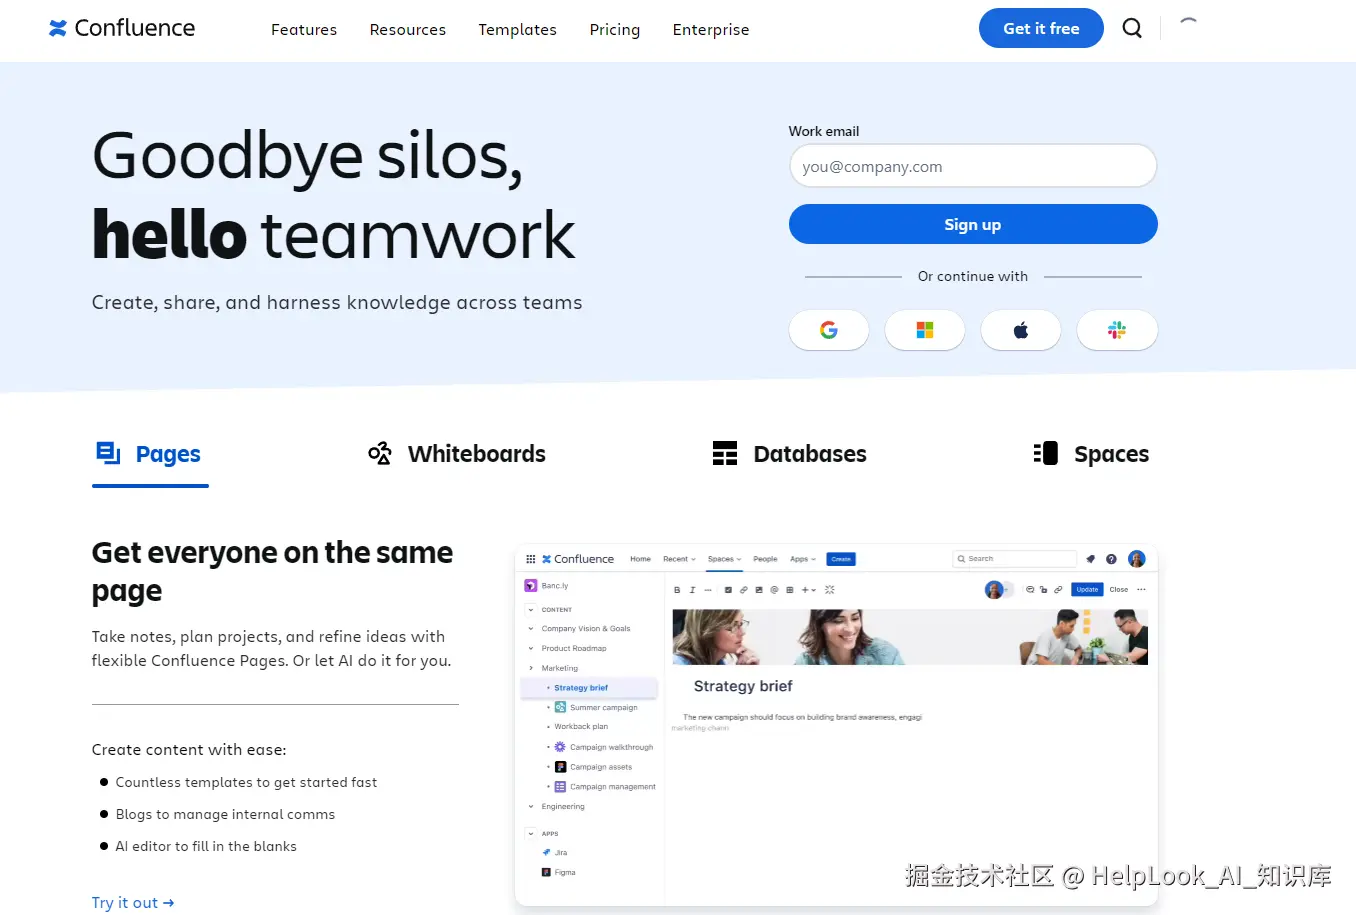1356x915 pixels.
Task: Toggle the Product Roadmap chevron in the sidebar
Action: click(531, 648)
